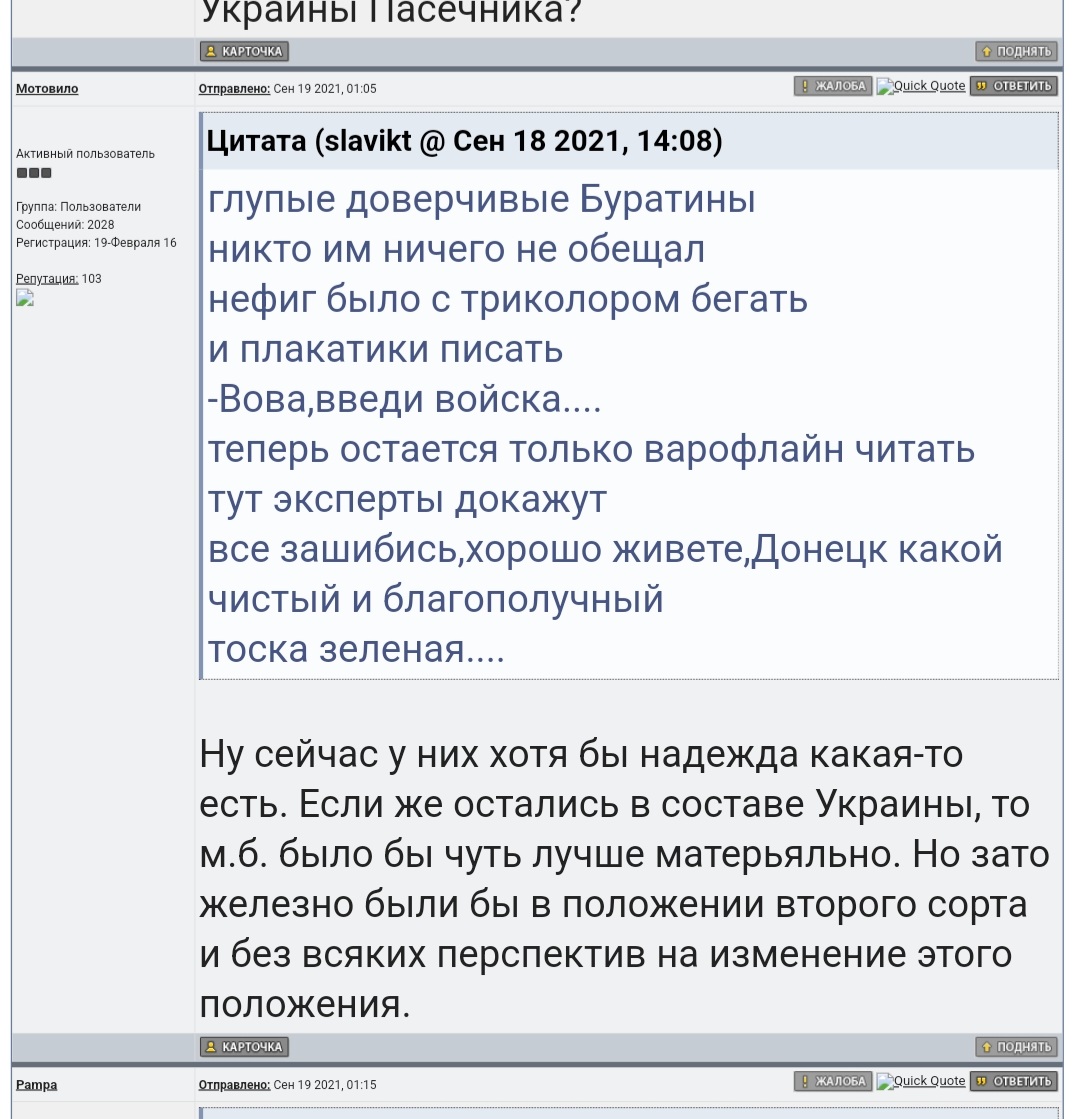
Task: Reply to Мотовило's post with ОТВЕТИТЬ
Action: click(x=1013, y=86)
